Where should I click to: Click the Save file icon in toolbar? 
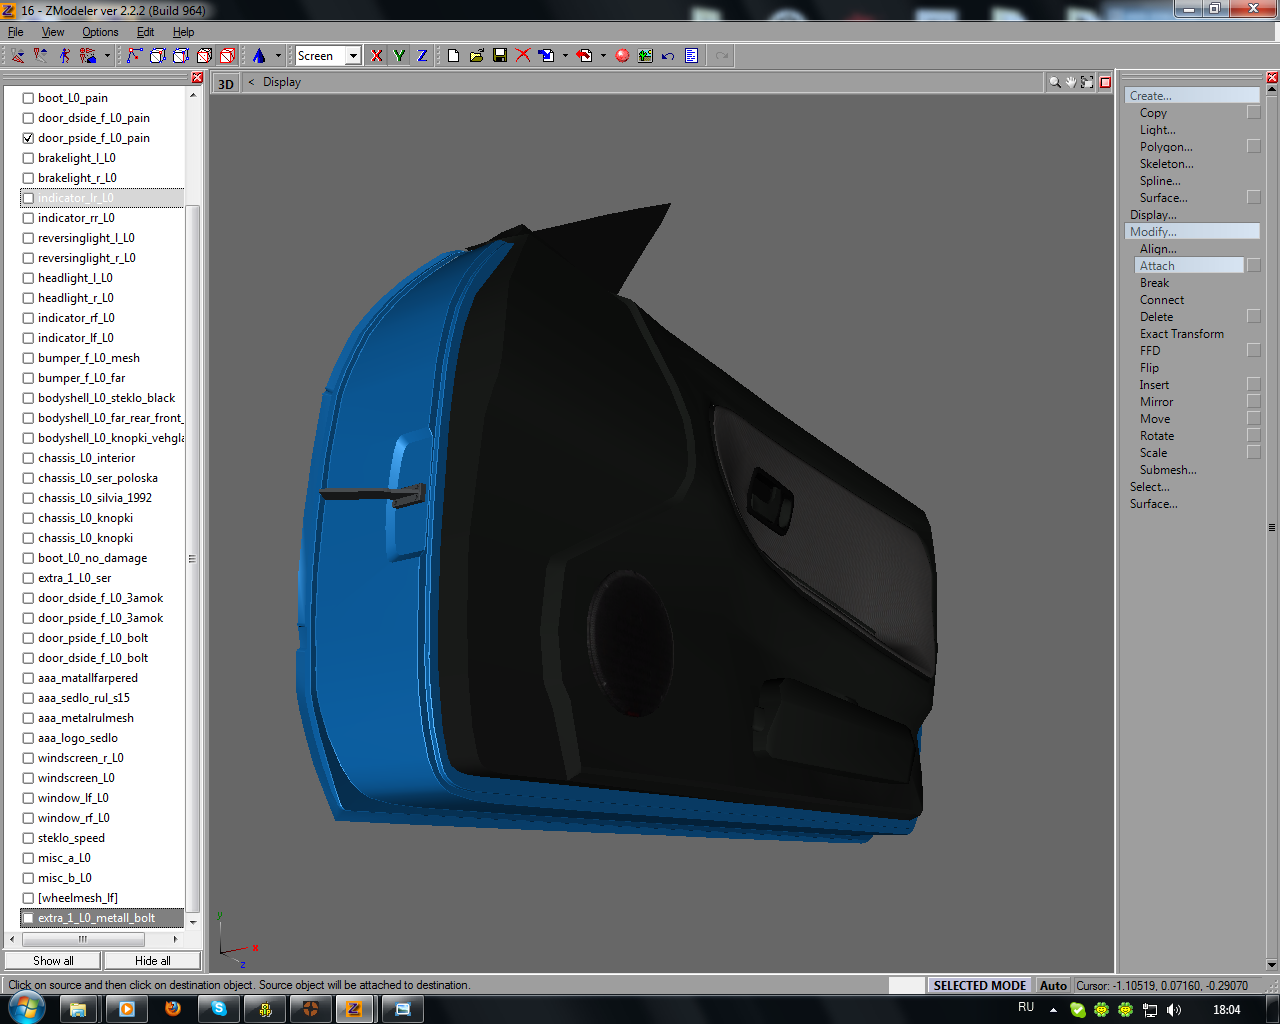(x=500, y=56)
